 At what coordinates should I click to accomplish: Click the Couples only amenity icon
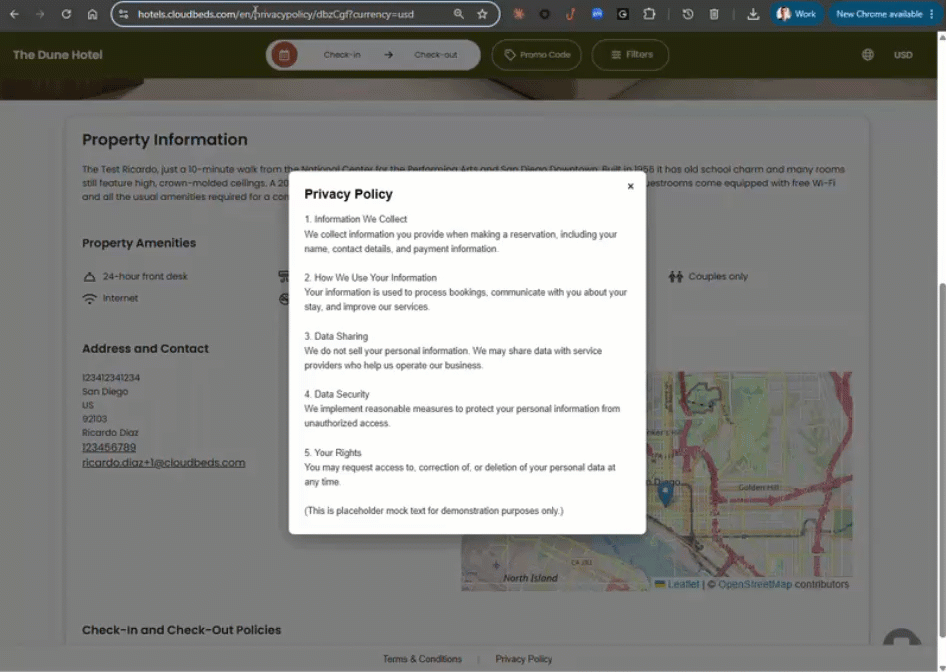click(x=676, y=276)
